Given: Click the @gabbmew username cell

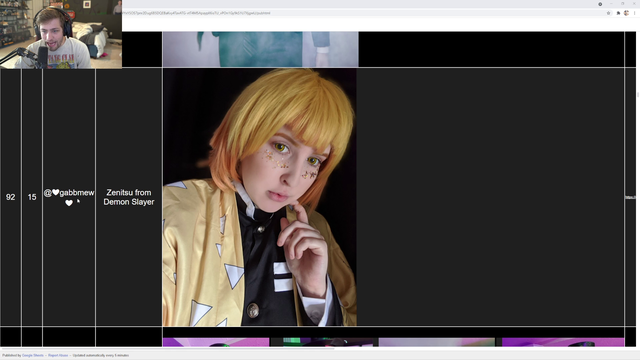Looking at the screenshot, I should [69, 197].
